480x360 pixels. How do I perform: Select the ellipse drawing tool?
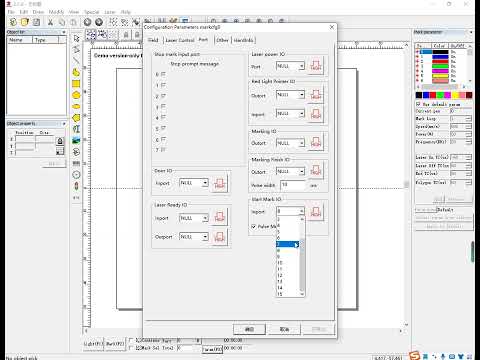point(76,106)
